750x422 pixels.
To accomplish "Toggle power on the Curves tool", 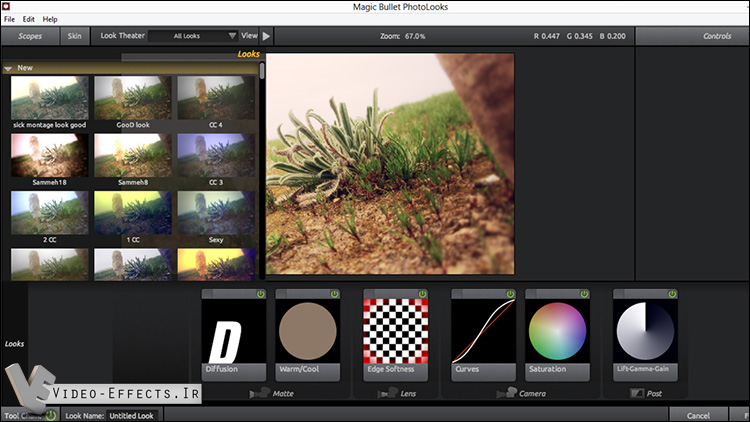I will [510, 294].
